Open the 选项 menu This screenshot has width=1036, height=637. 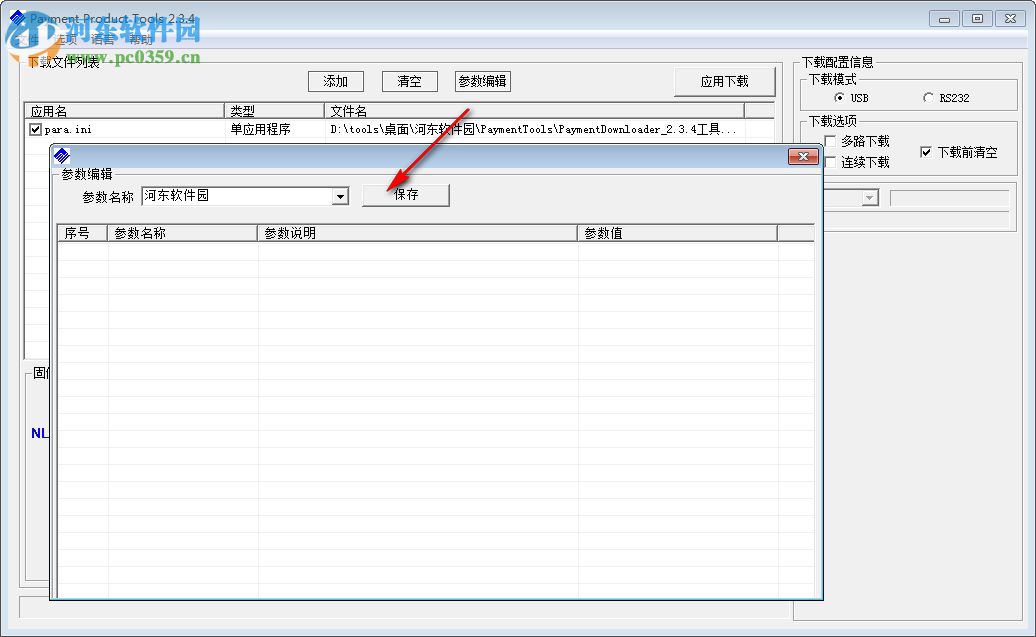coord(67,37)
